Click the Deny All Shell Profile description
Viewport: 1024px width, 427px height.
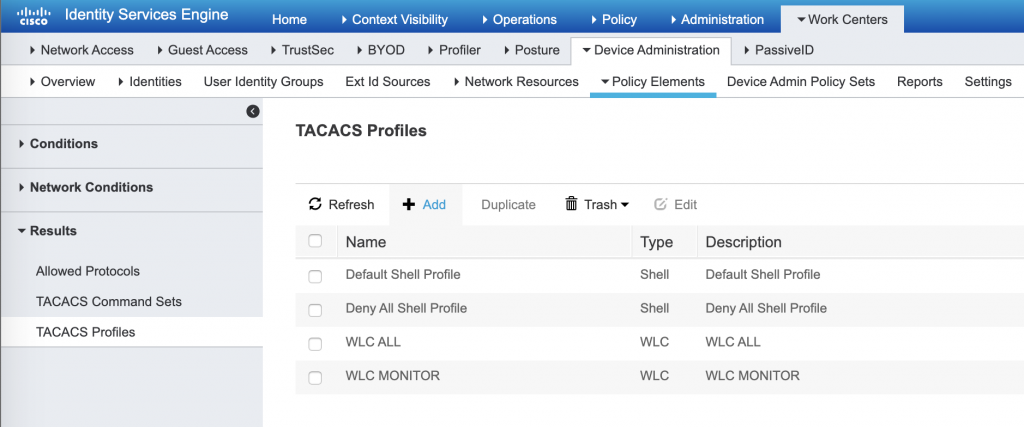[766, 308]
